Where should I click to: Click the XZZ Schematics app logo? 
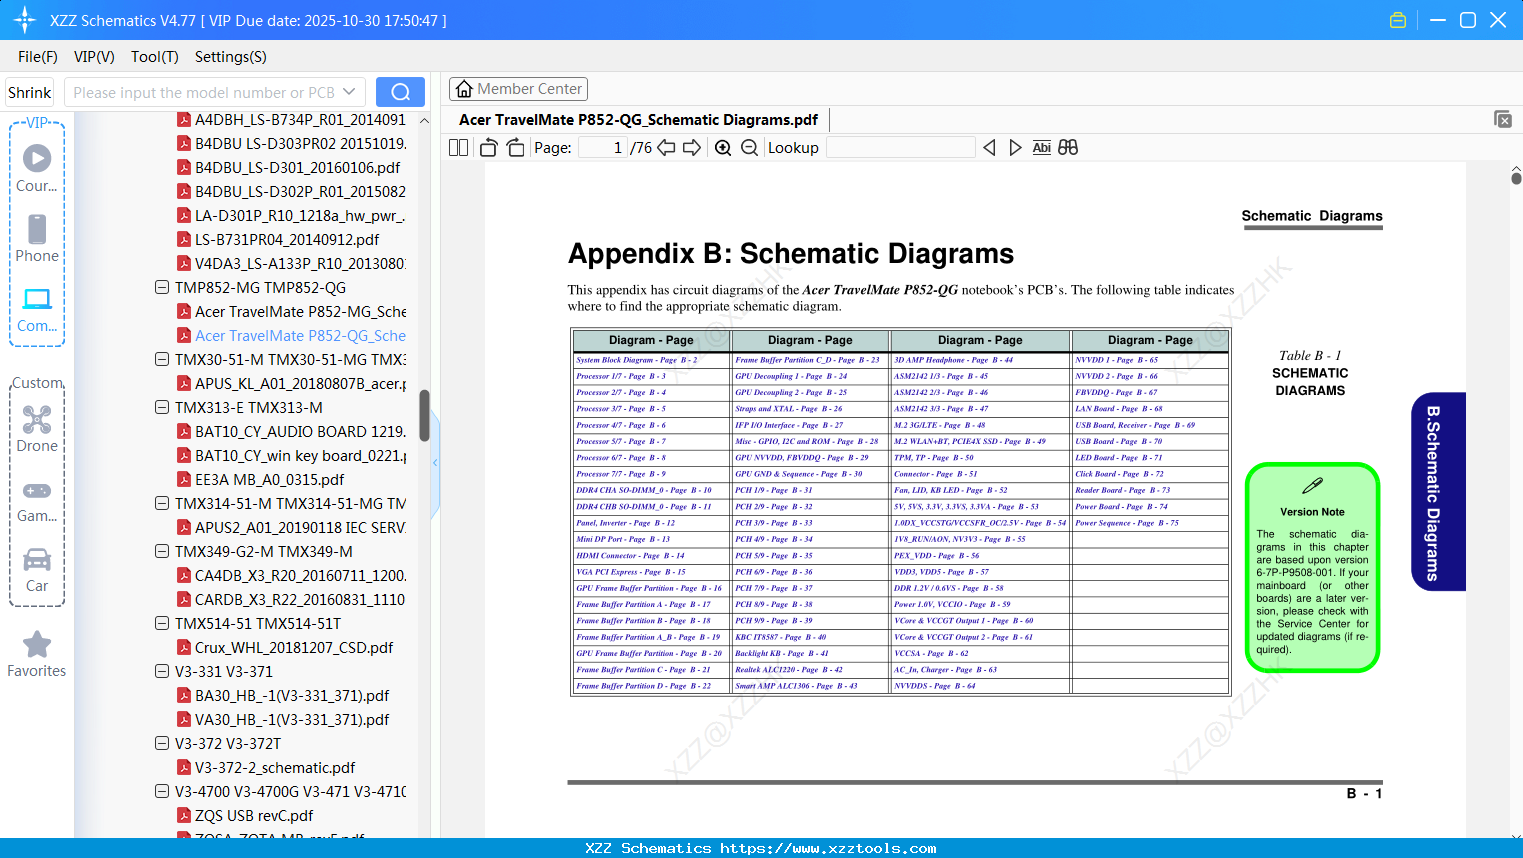tap(25, 20)
